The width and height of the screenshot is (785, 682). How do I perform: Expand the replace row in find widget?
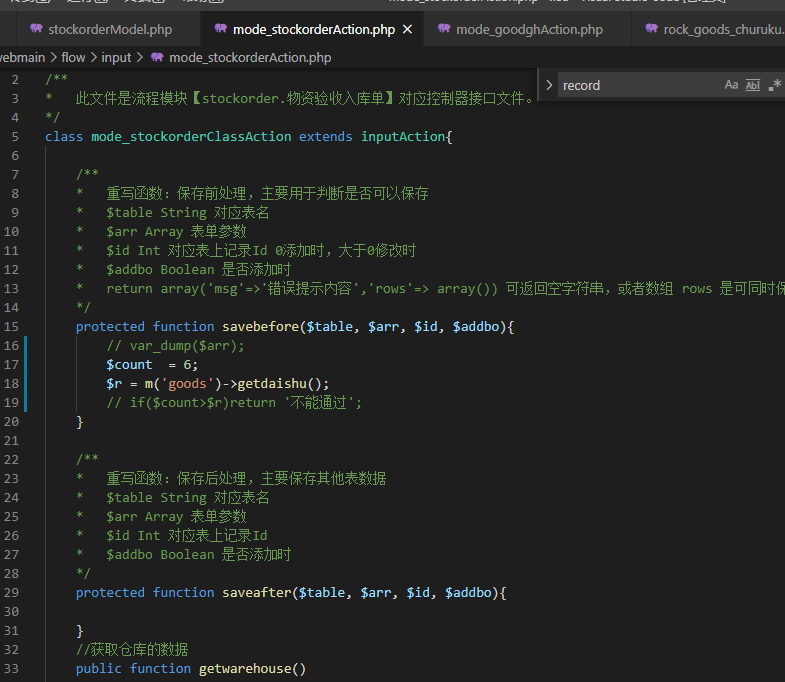[x=549, y=85]
